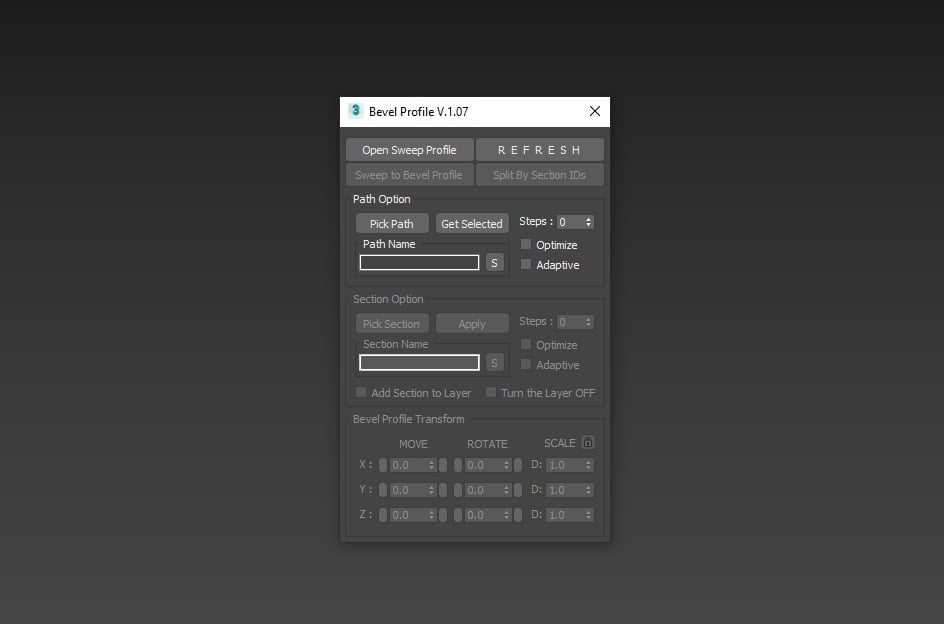Image resolution: width=944 pixels, height=624 pixels.
Task: Click the S button beside Path Name field
Action: (494, 263)
